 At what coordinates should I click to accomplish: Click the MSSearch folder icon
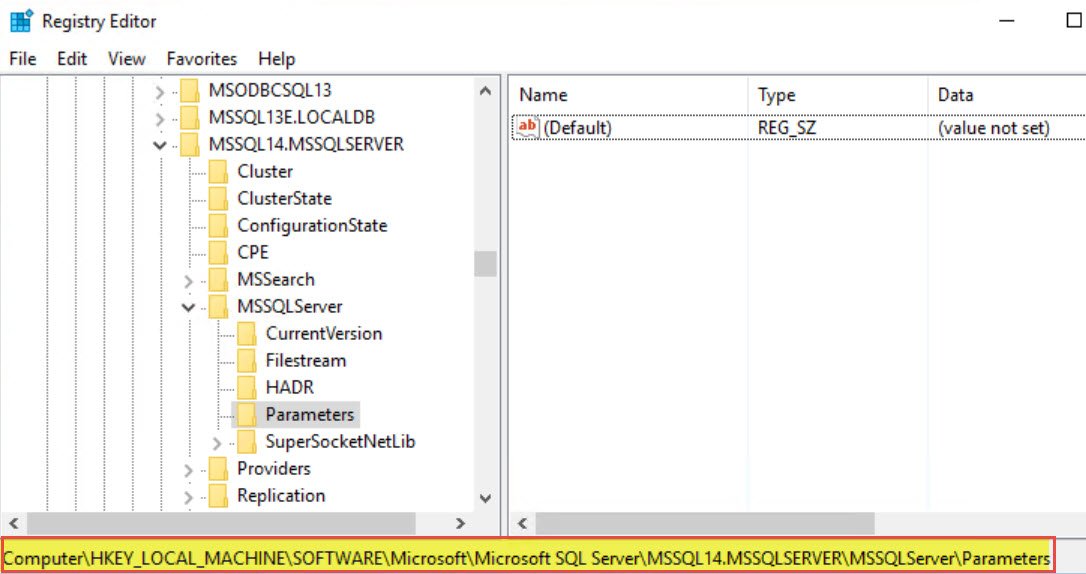218,279
